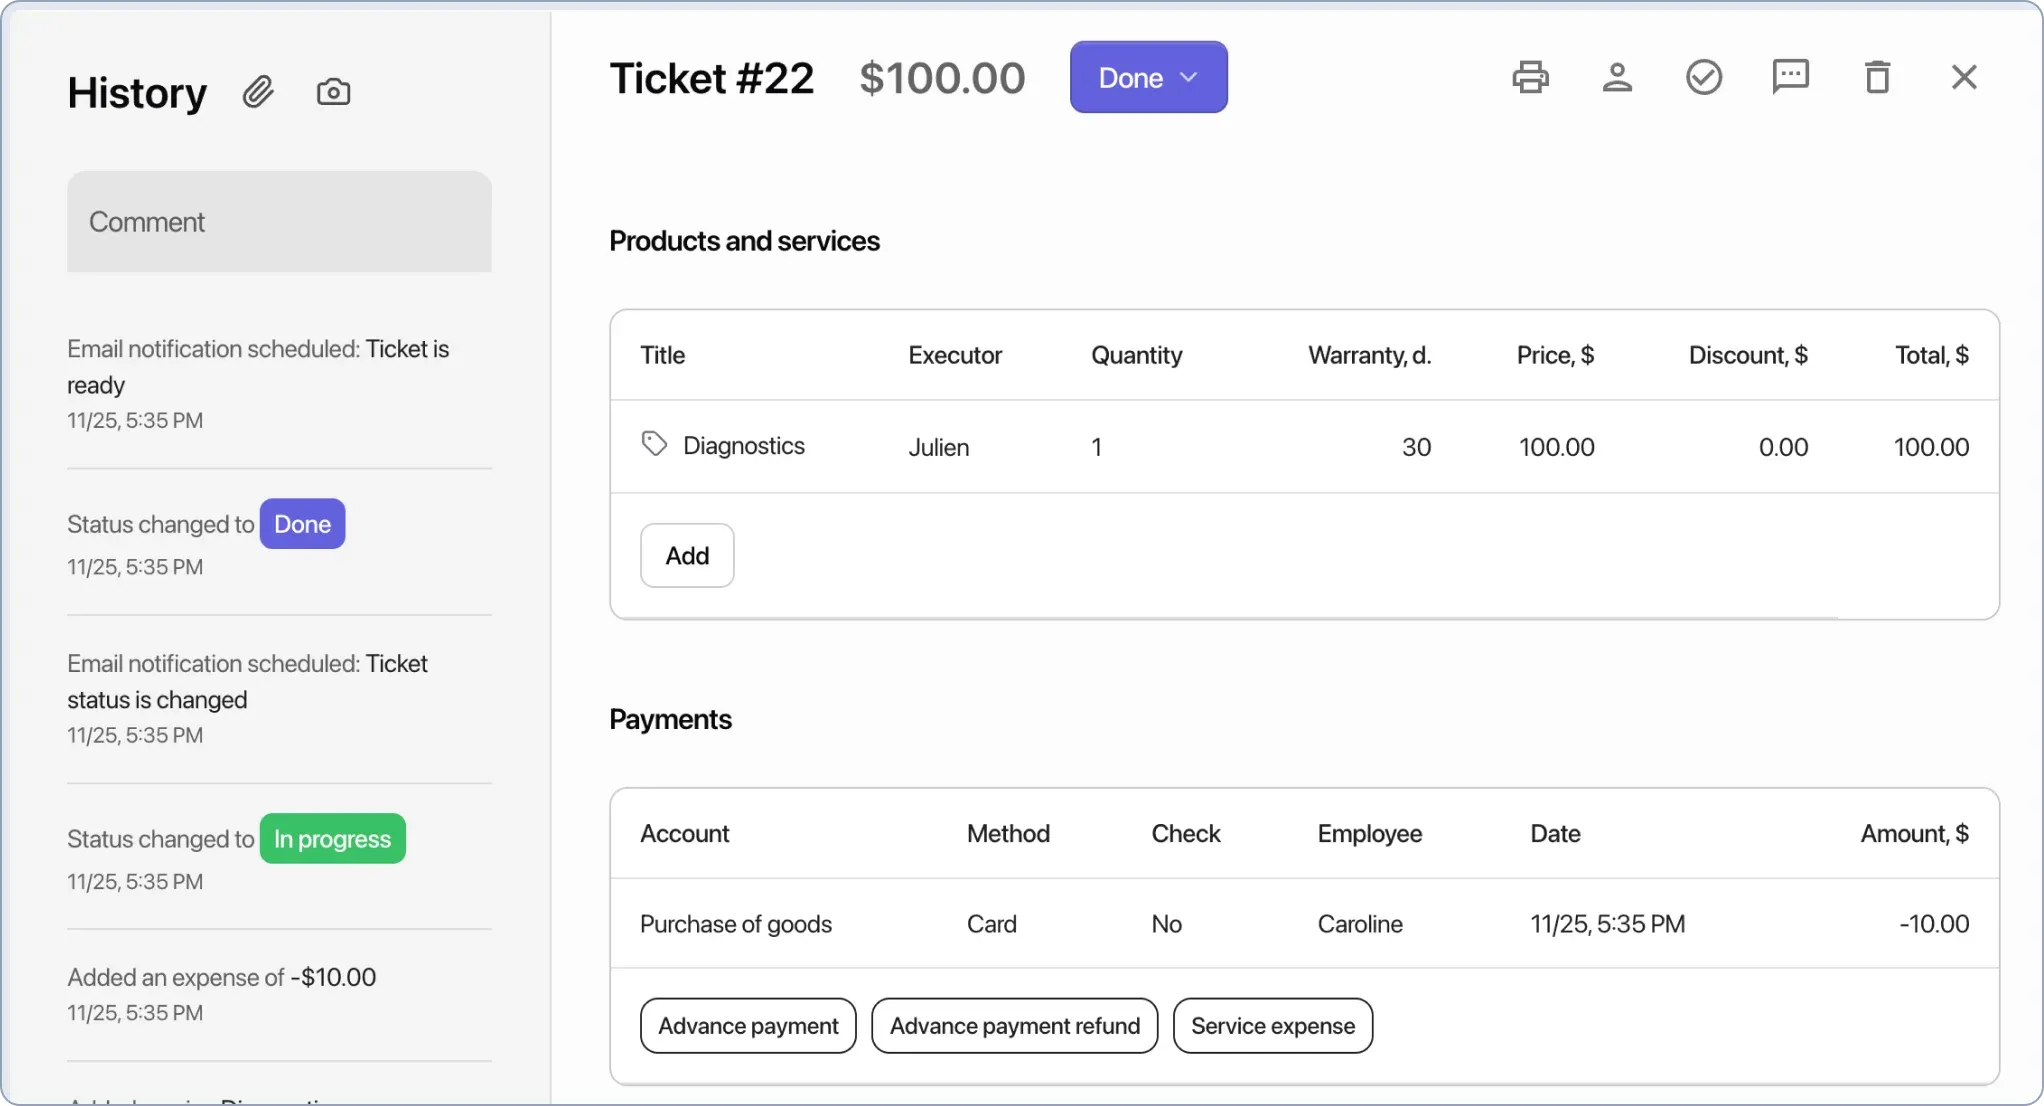This screenshot has height=1106, width=2044.
Task: Click the Ticket #22 title
Action: pos(711,77)
